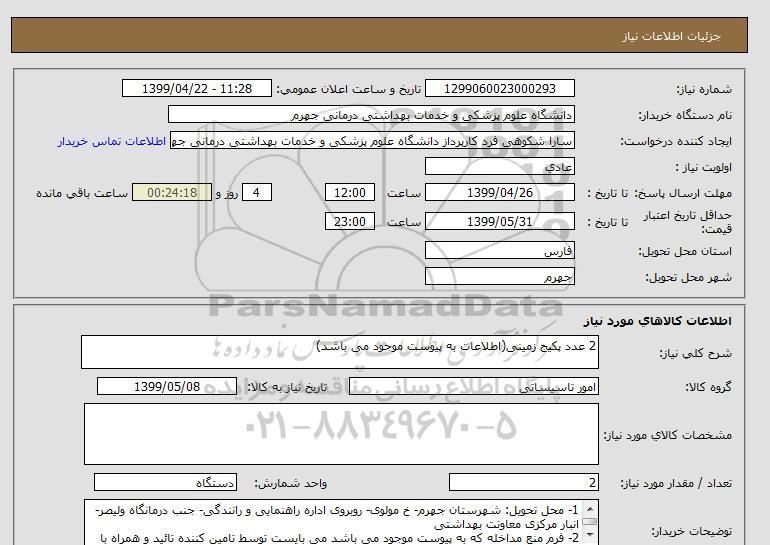The width and height of the screenshot is (770, 545).
Task: Click delivery province field فارس
Action: (x=499, y=250)
